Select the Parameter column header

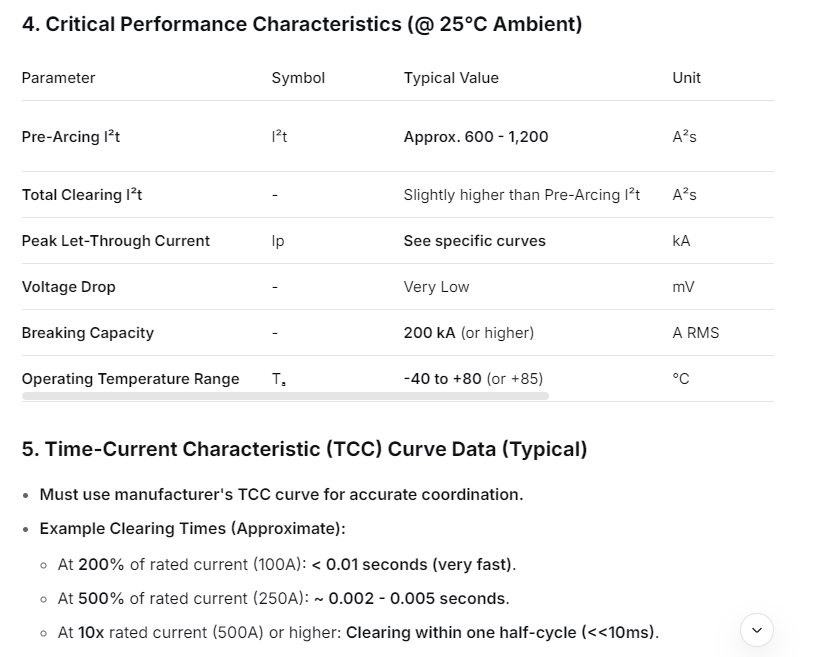coord(59,78)
